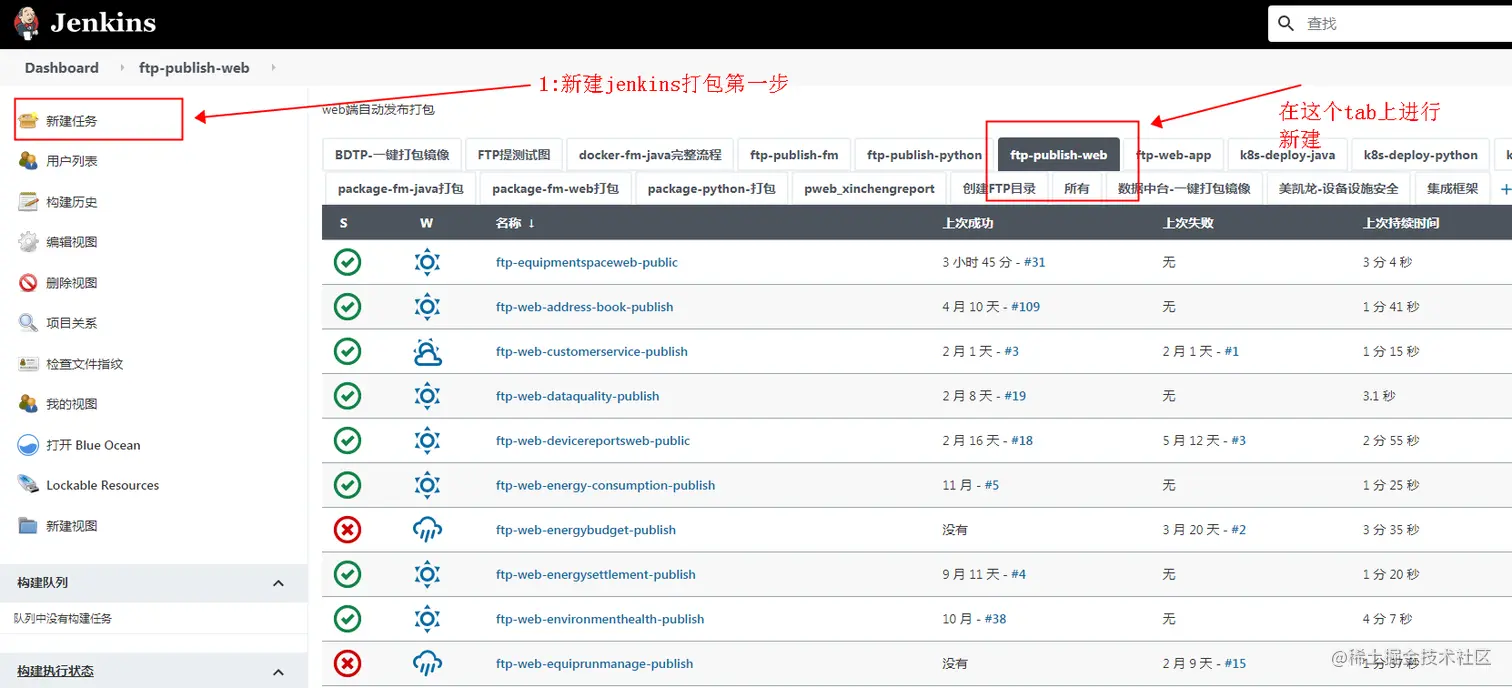
Task: Click failed status icon for ftp-web-equiprunmanage-publish
Action: pyautogui.click(x=347, y=663)
